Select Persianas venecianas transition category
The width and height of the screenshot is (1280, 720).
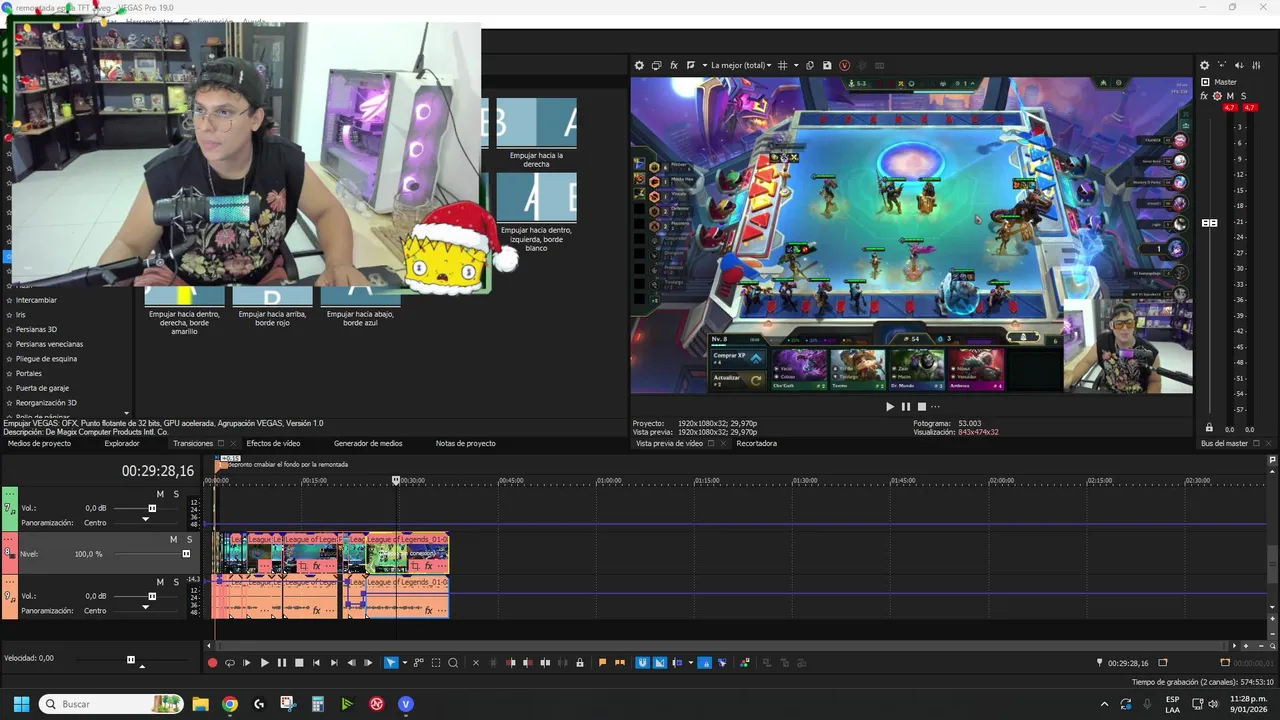tap(49, 344)
